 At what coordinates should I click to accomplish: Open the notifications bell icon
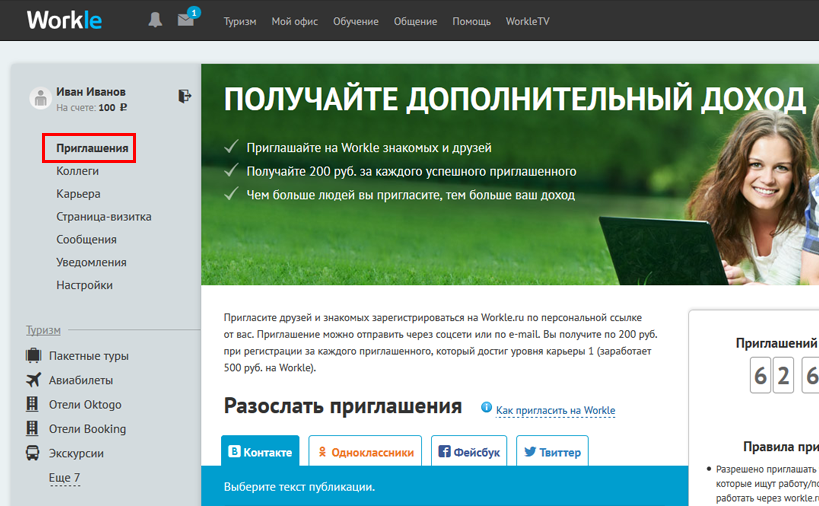point(155,20)
